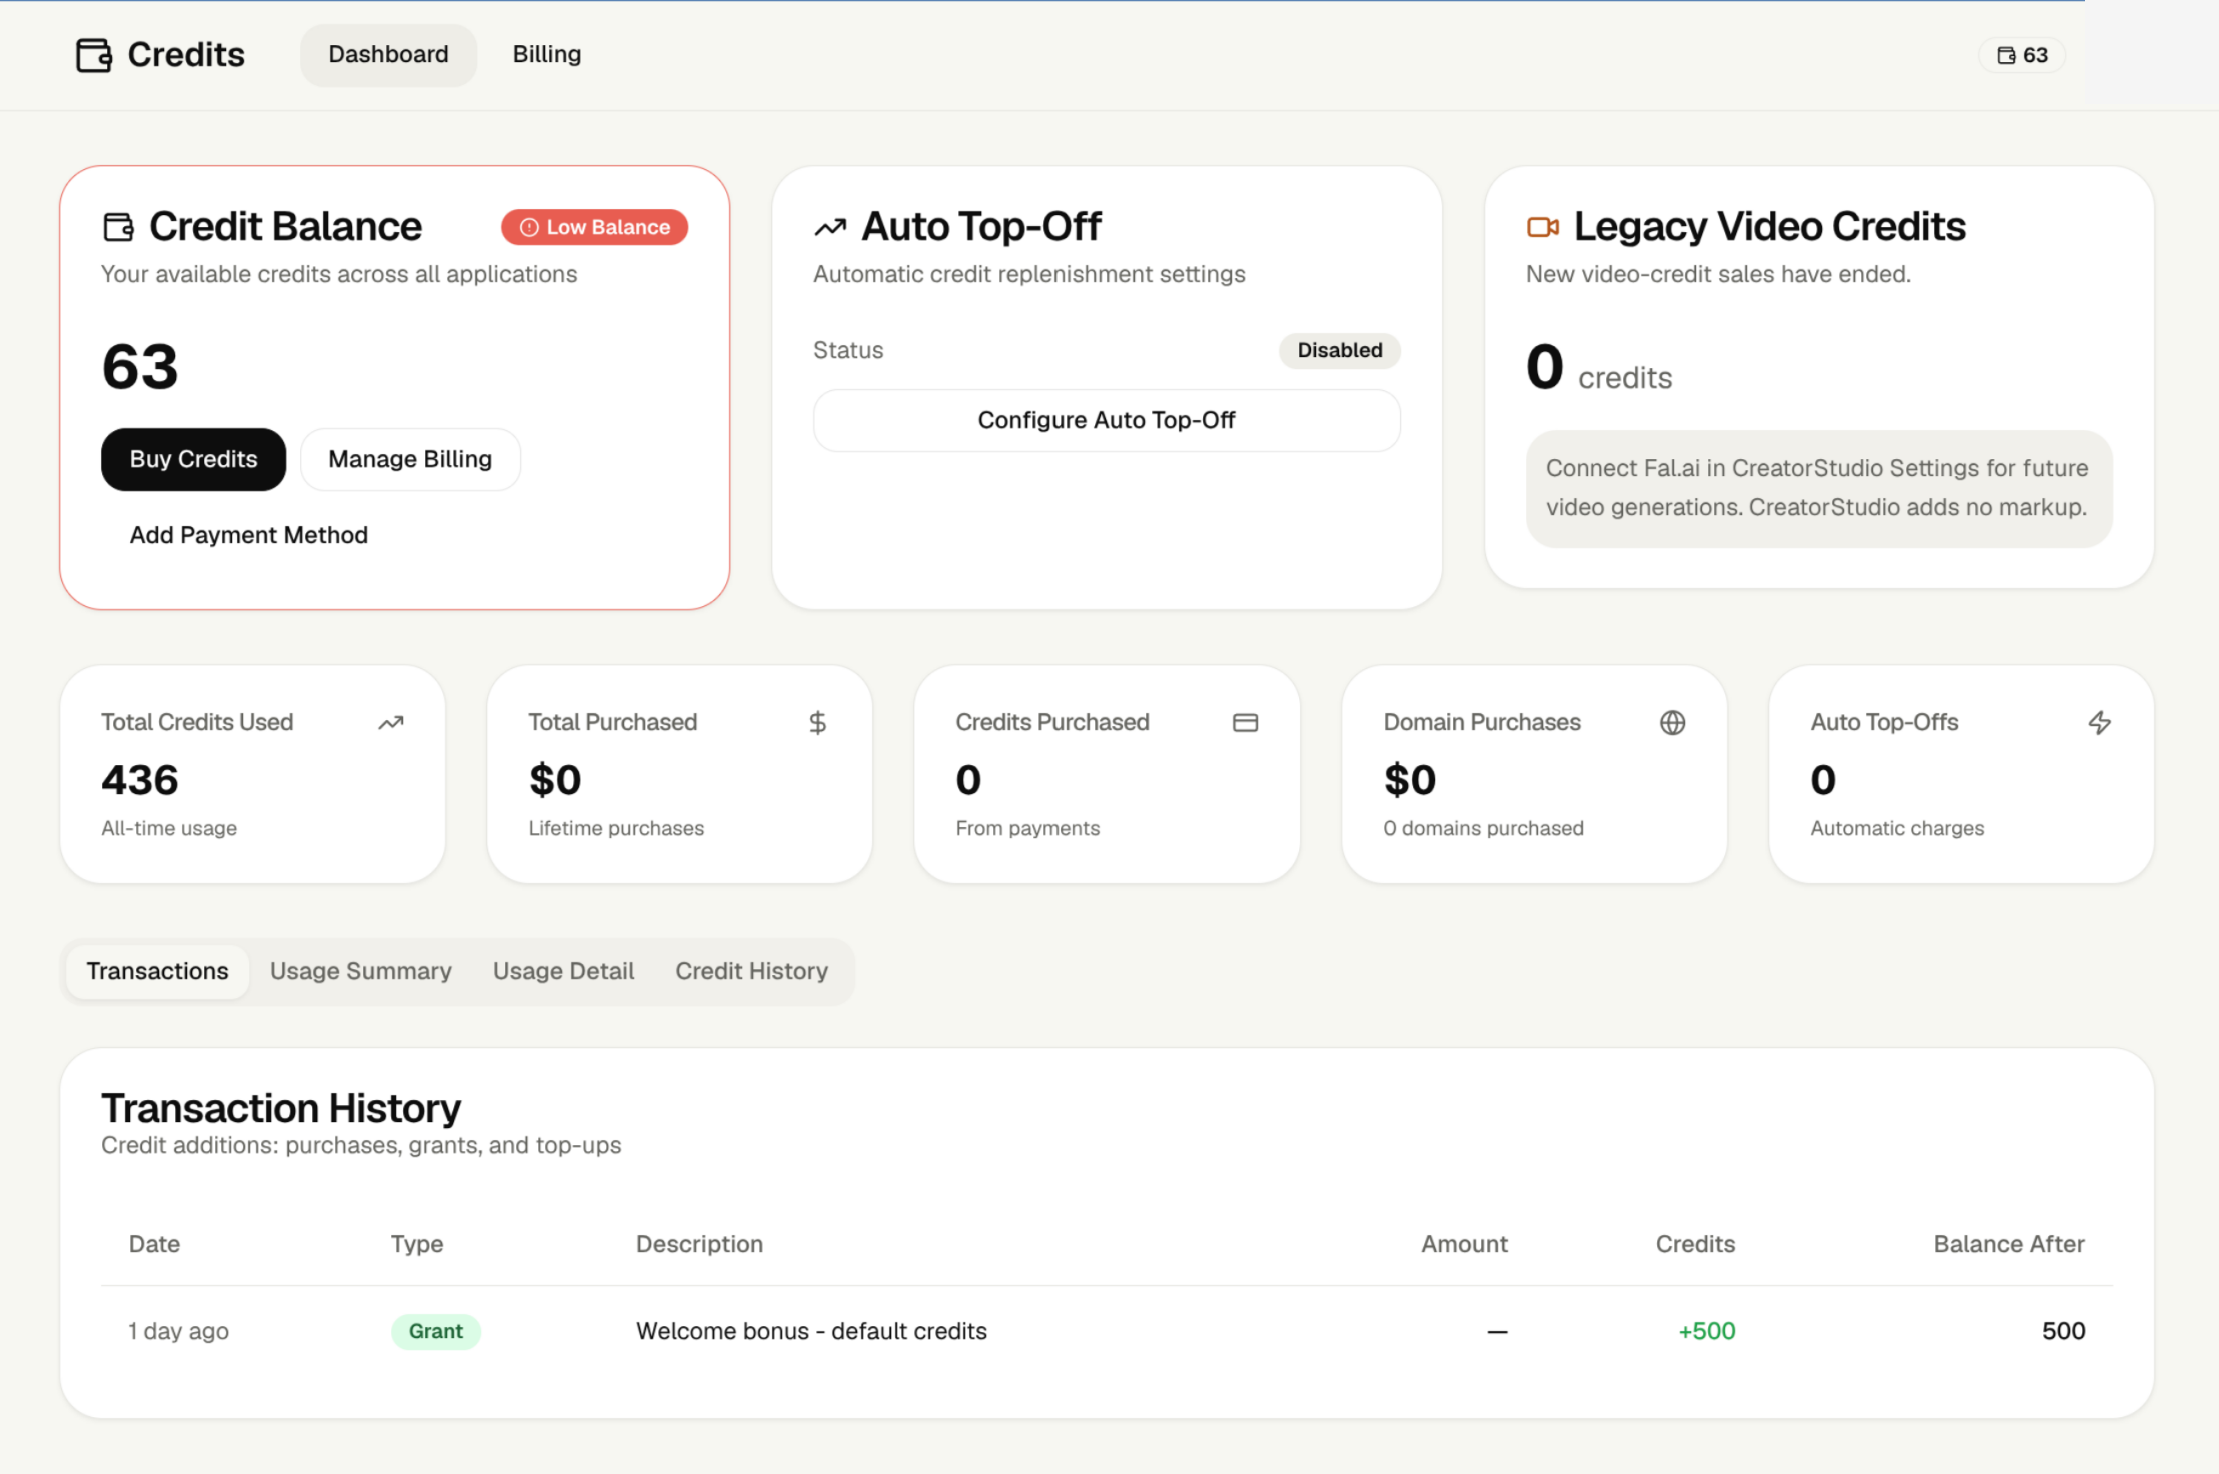
Task: Click the trending arrow icon beside Auto Top-Off
Action: coord(830,228)
